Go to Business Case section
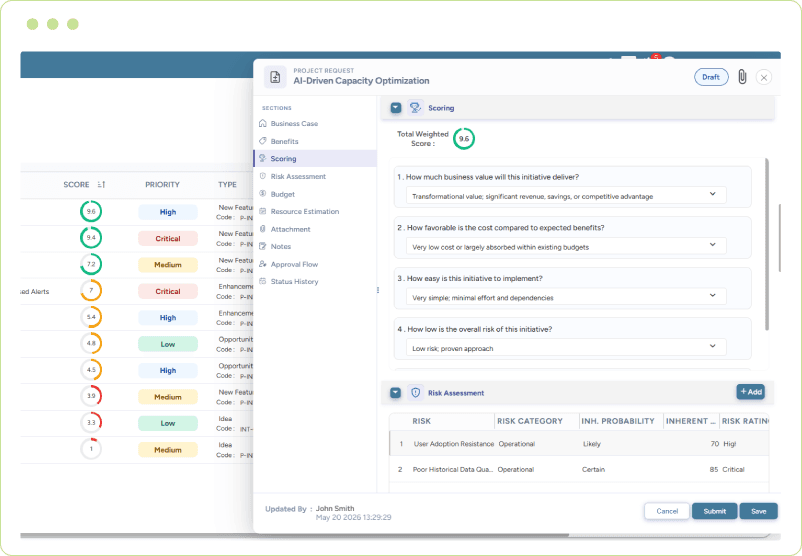 315,123
